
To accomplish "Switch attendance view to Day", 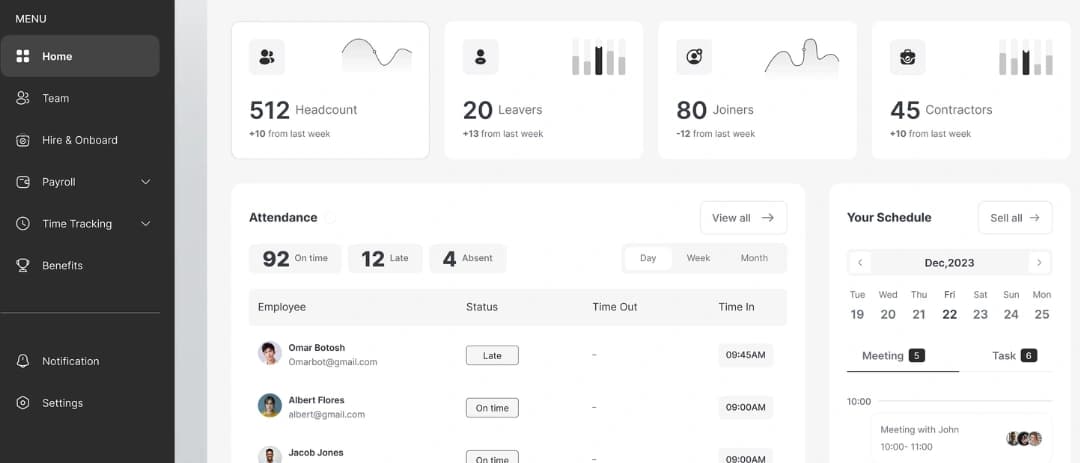I will [x=648, y=258].
